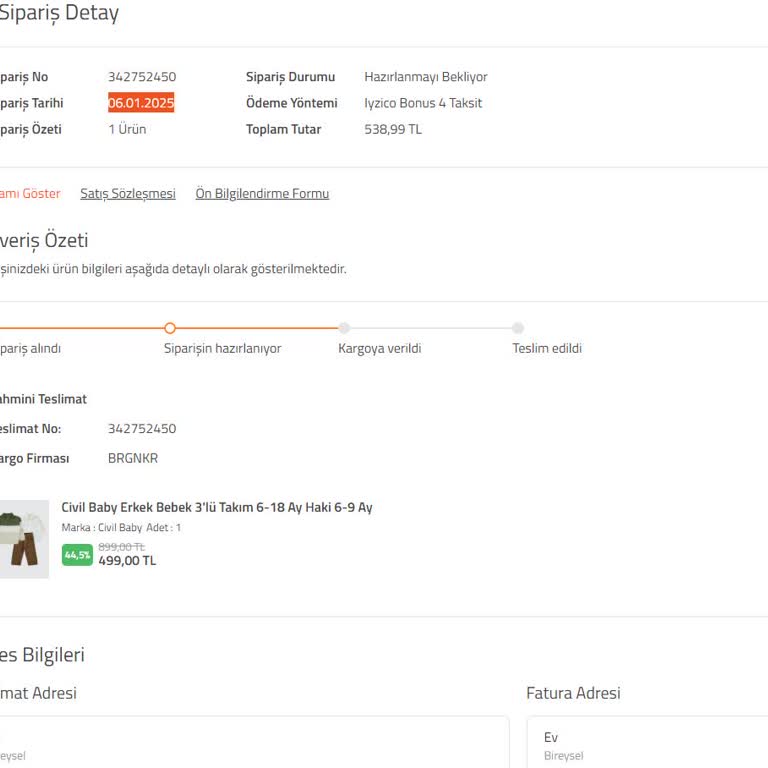Click the 'Ödeme Yöntemi' label

coord(291,103)
